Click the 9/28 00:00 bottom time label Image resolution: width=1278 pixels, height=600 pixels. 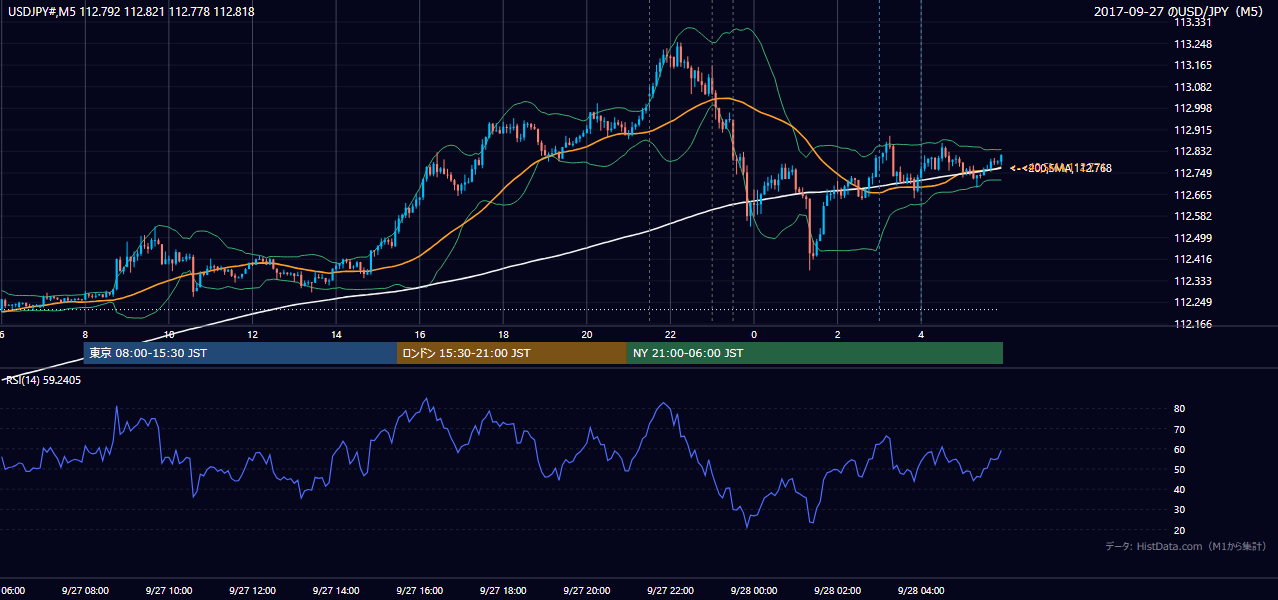pos(753,591)
